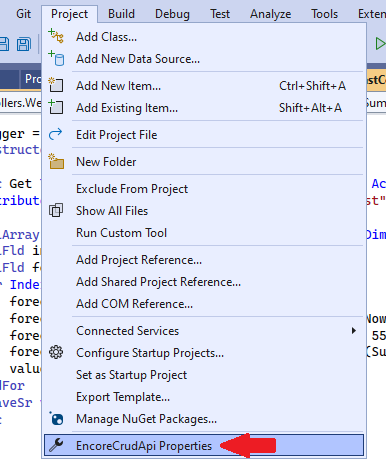The width and height of the screenshot is (386, 471).
Task: Choose Add New Item... entry
Action: [x=203, y=86]
